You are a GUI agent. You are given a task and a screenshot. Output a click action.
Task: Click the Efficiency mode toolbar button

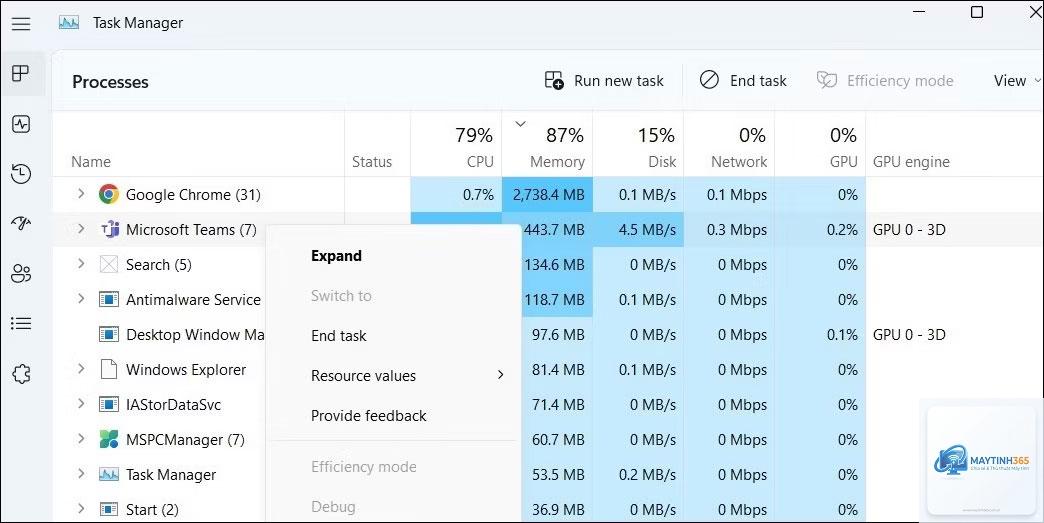(886, 81)
